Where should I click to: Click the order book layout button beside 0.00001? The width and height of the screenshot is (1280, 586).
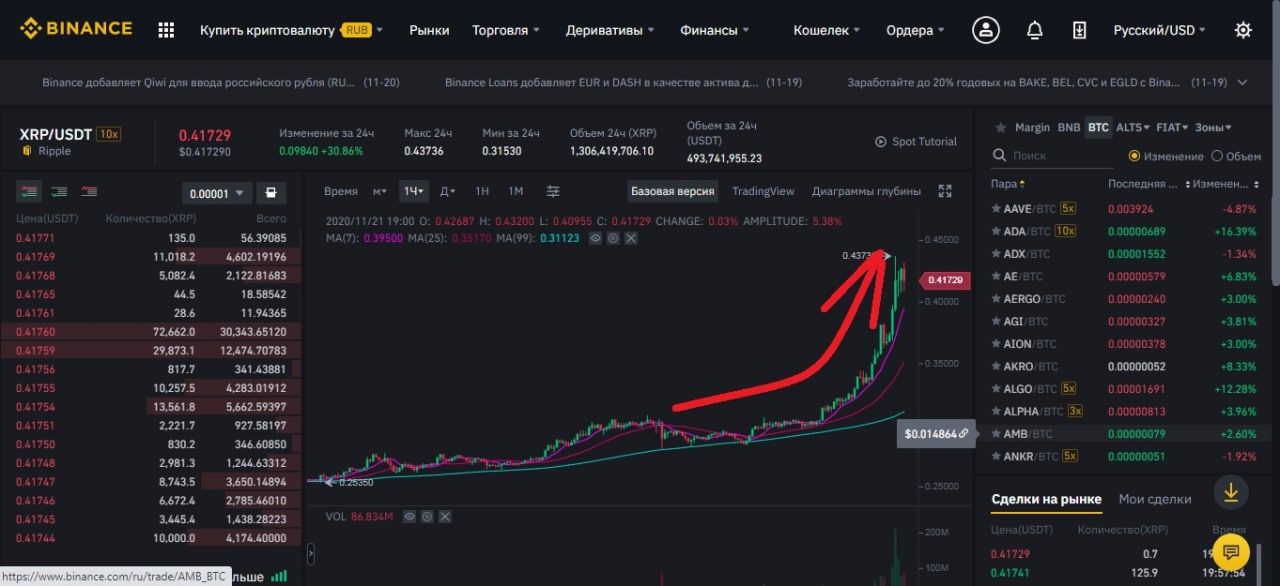pyautogui.click(x=271, y=193)
